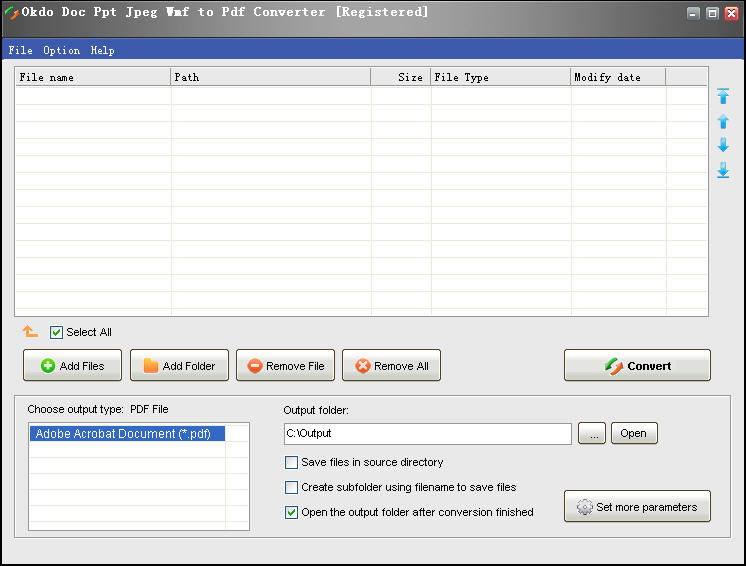Move selected file down one position

[723, 145]
